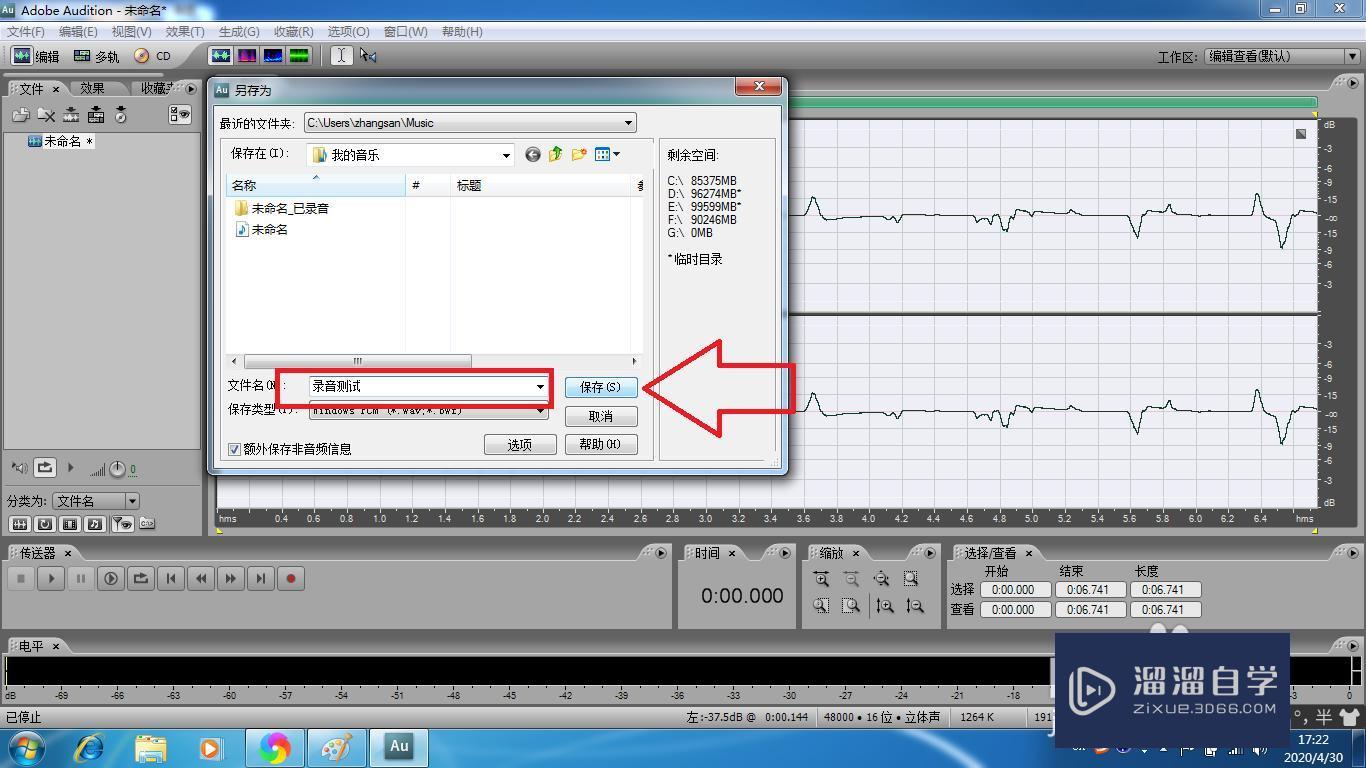
Task: Toggle the auto-play speaker icon in Files panel
Action: coord(19,467)
